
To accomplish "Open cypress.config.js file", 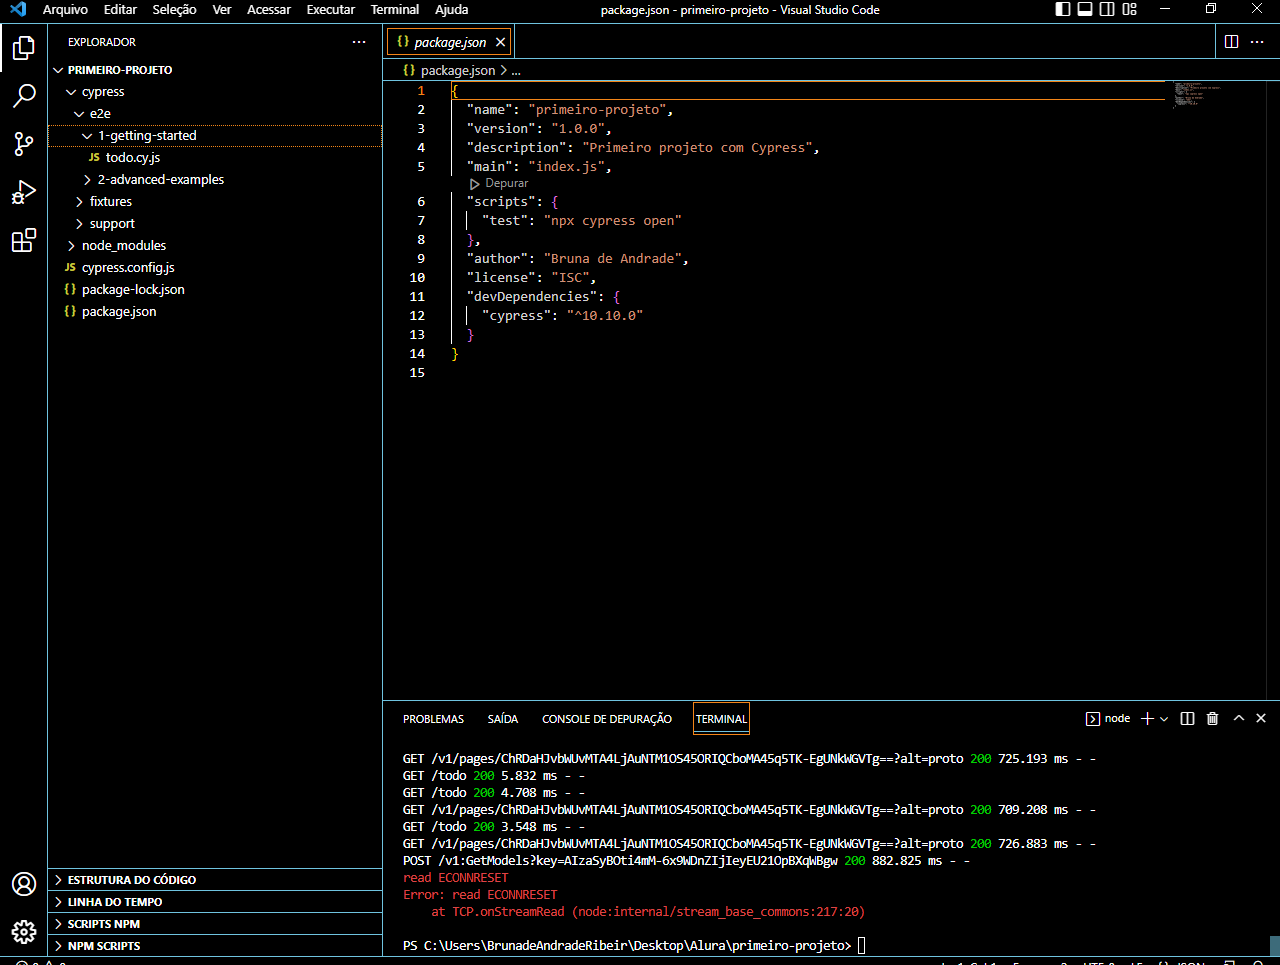I will click(x=215, y=268).
